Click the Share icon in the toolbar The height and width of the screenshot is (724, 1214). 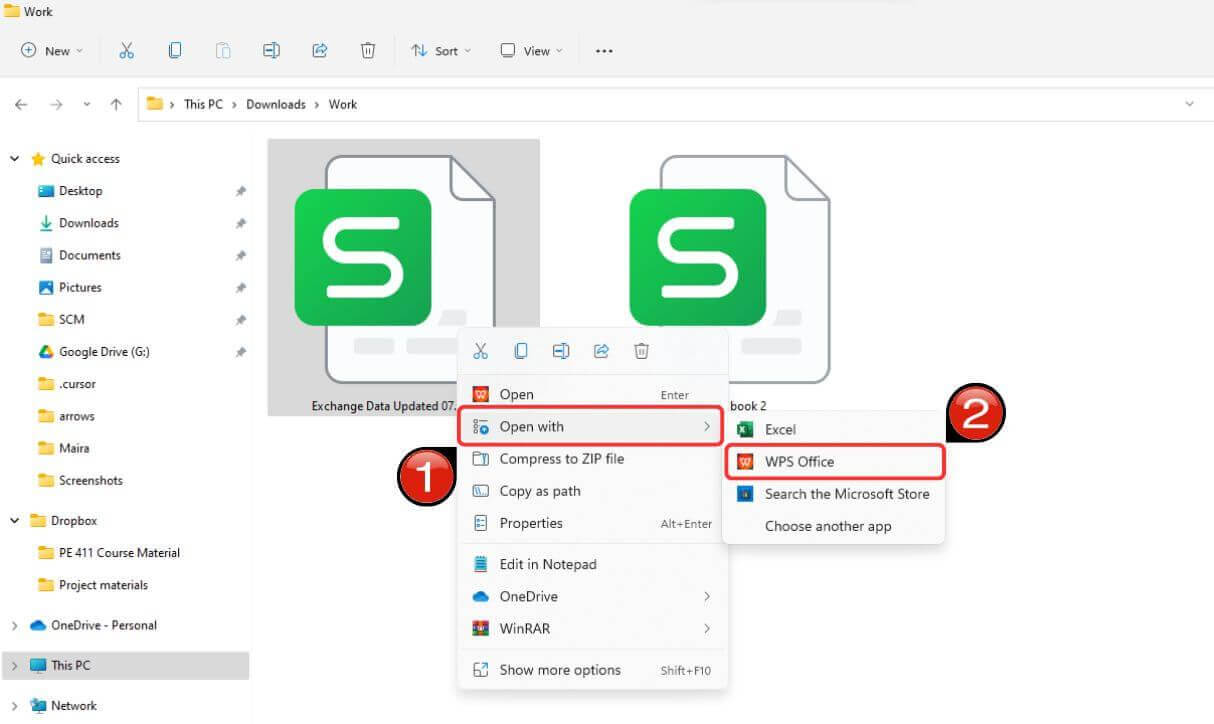tap(320, 50)
